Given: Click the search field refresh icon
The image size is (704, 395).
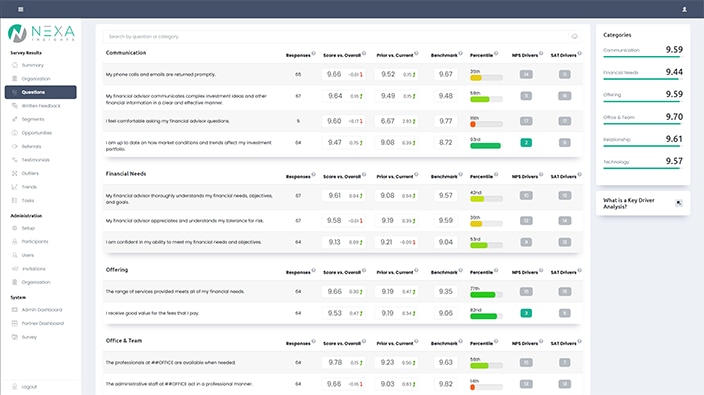Looking at the screenshot, I should (574, 36).
